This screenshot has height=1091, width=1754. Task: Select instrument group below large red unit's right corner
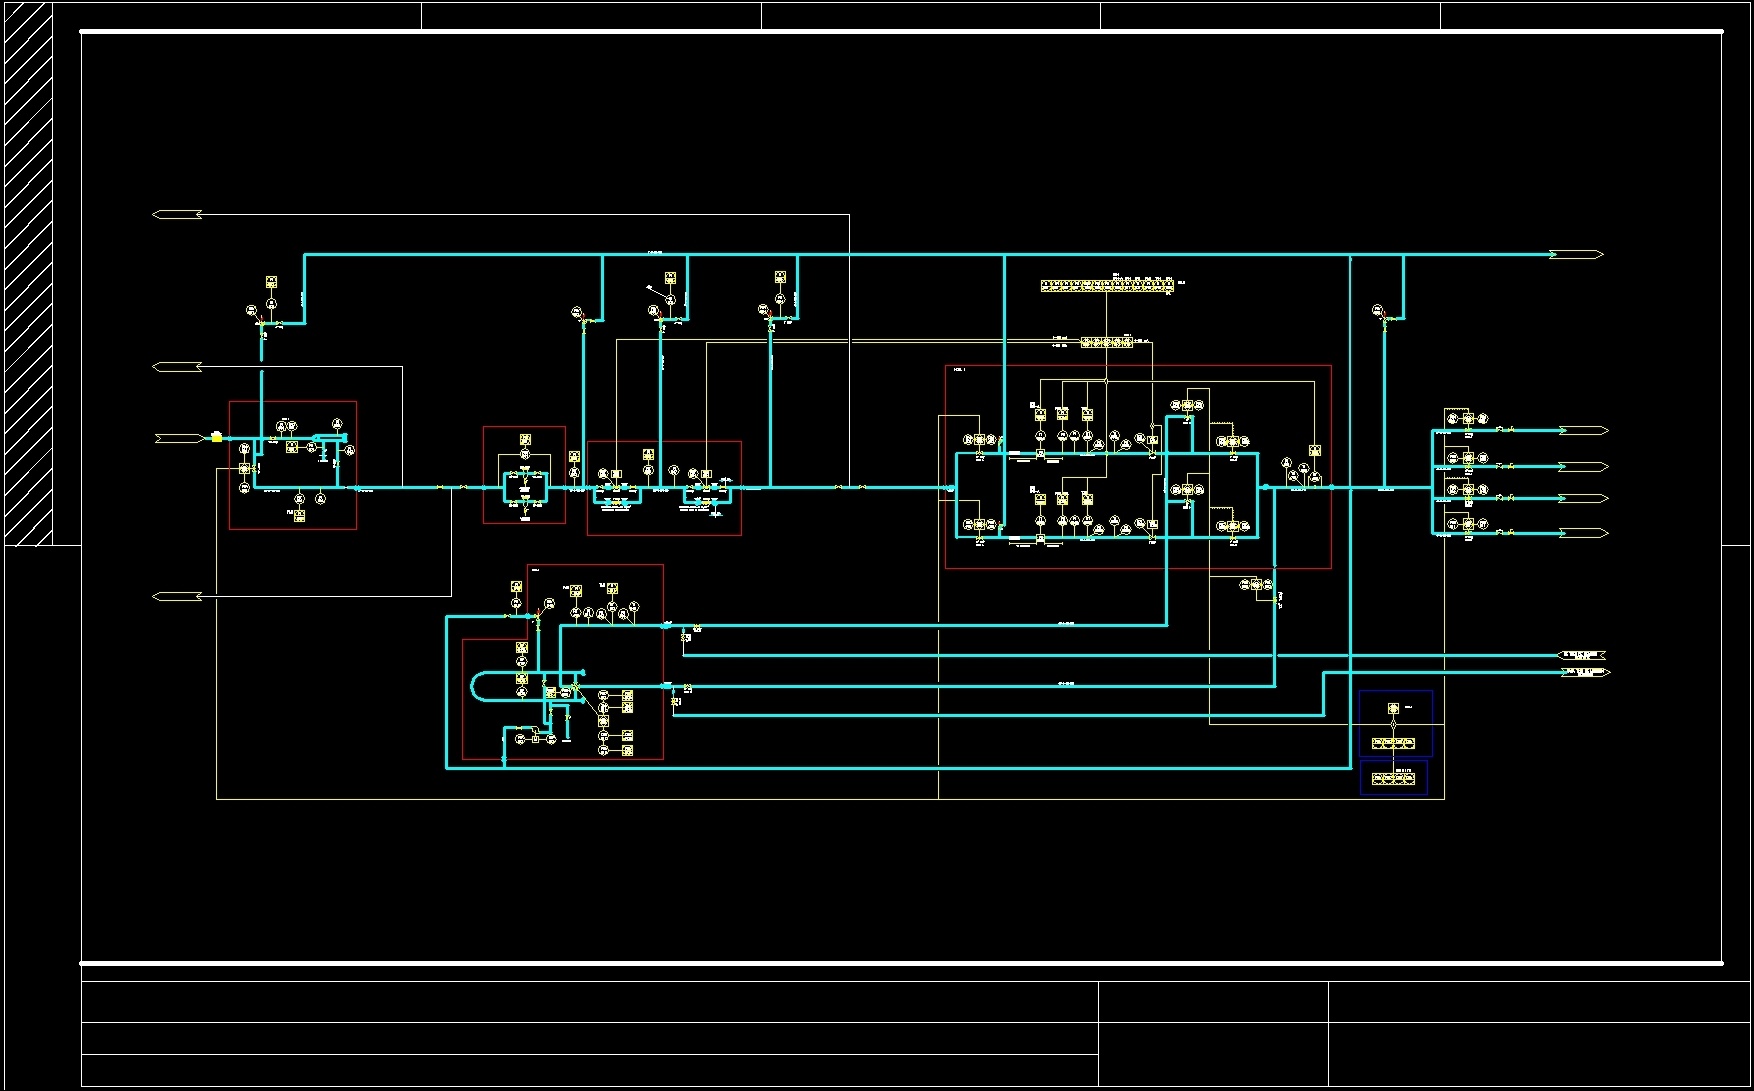click(1257, 584)
